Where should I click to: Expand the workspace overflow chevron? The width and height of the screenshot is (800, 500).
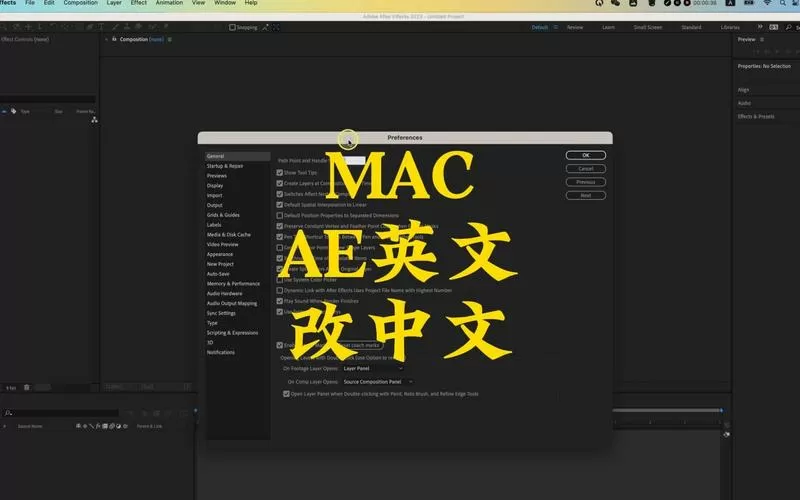[x=760, y=27]
